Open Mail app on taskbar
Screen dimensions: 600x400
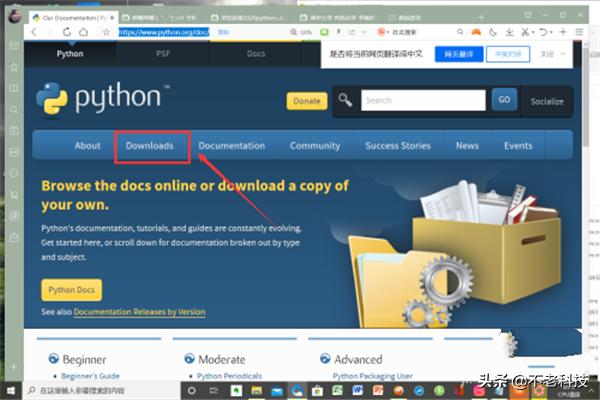277,391
